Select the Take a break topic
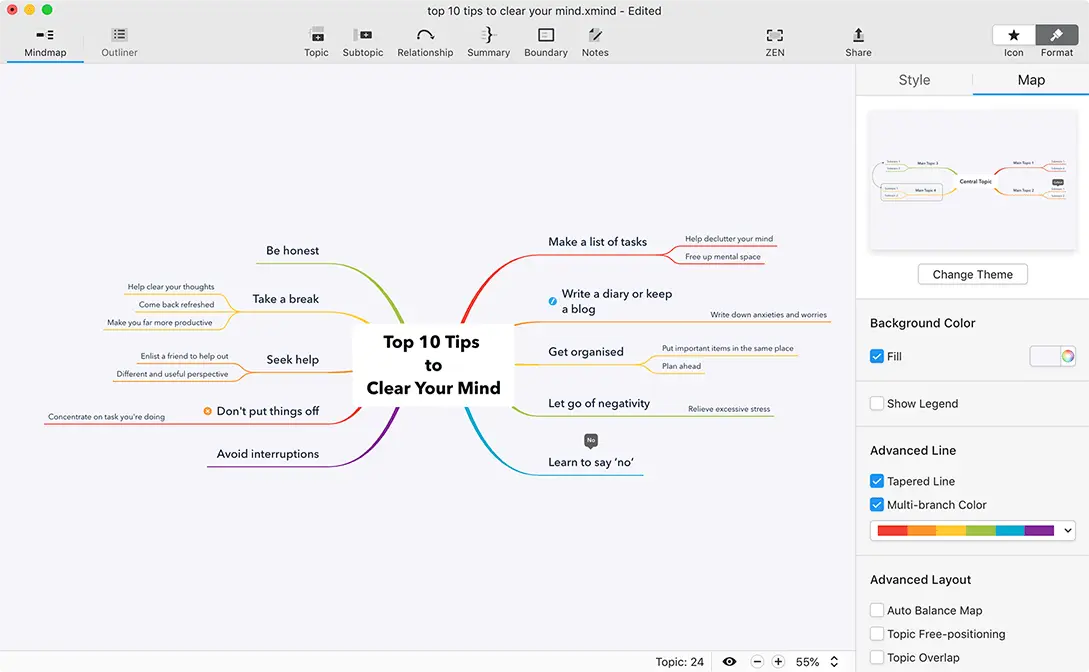 [x=285, y=299]
